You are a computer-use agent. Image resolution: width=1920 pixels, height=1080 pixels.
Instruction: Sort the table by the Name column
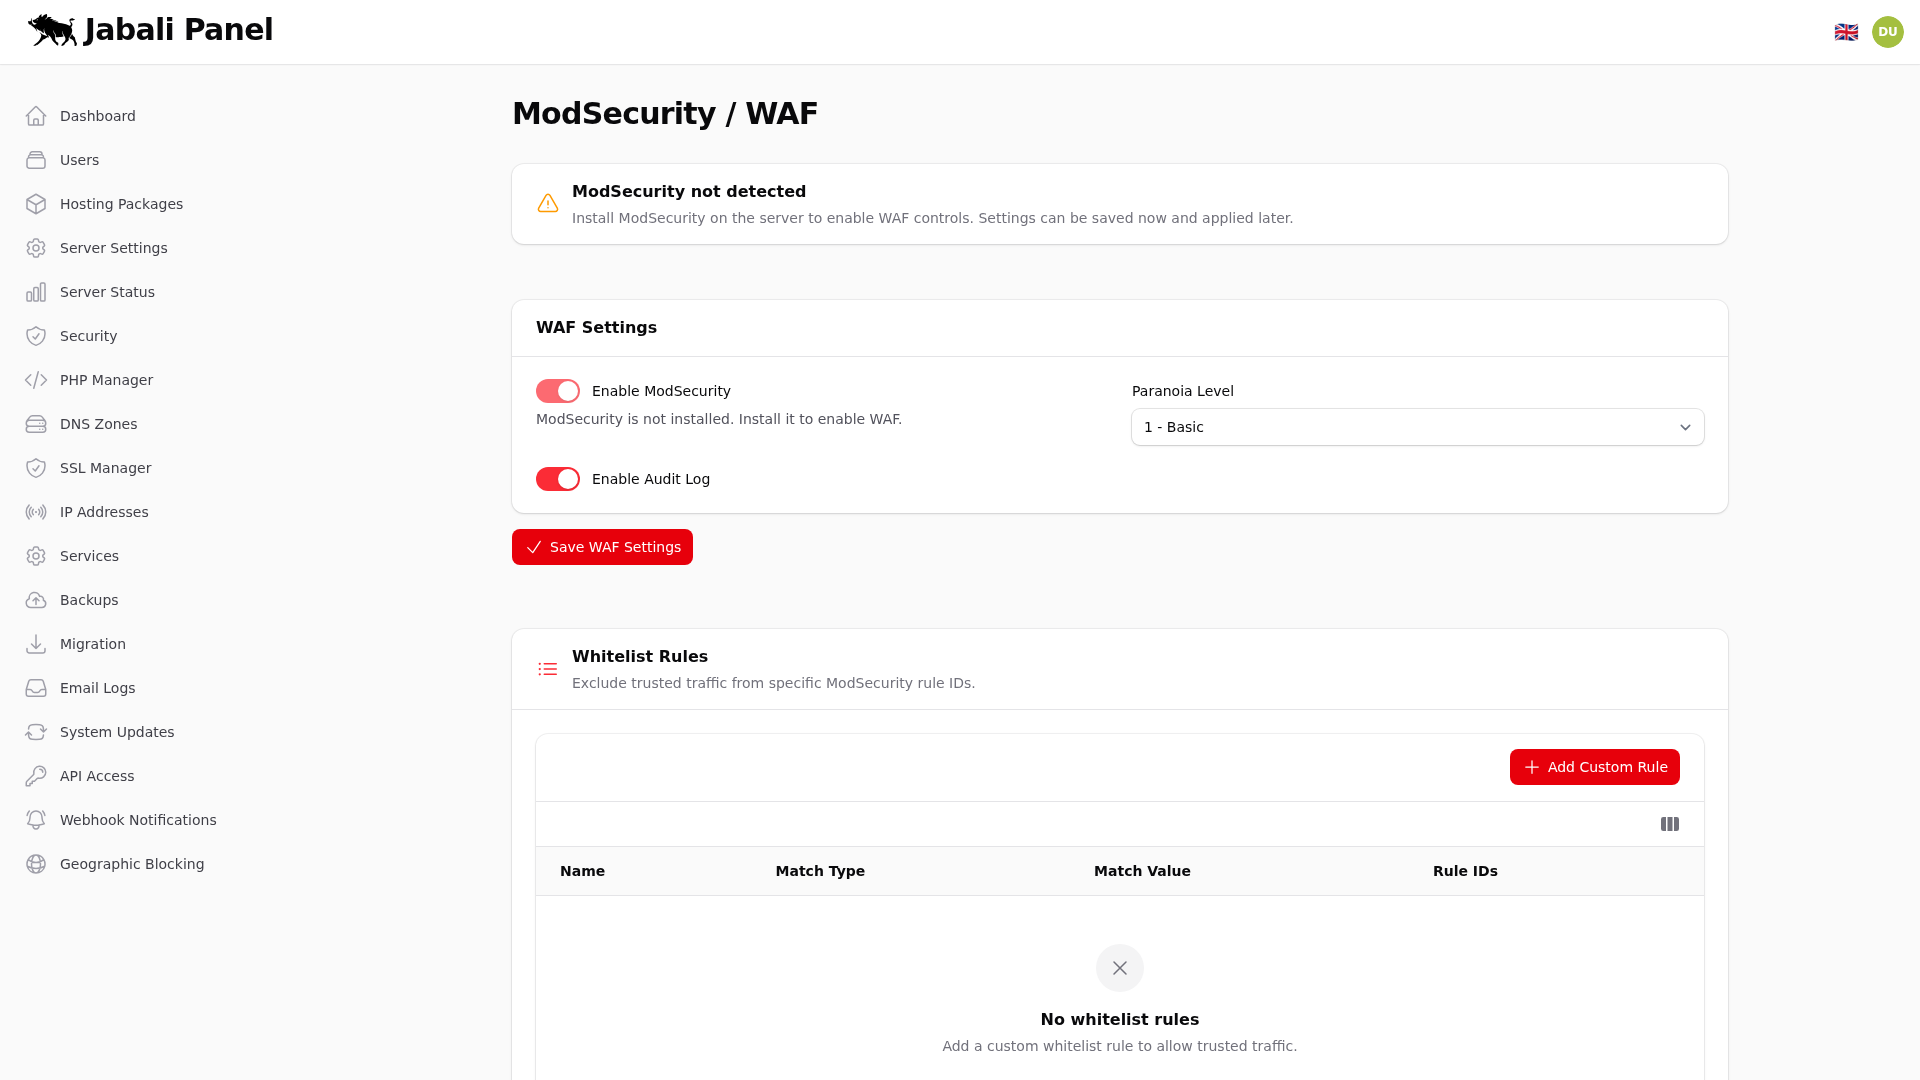583,871
